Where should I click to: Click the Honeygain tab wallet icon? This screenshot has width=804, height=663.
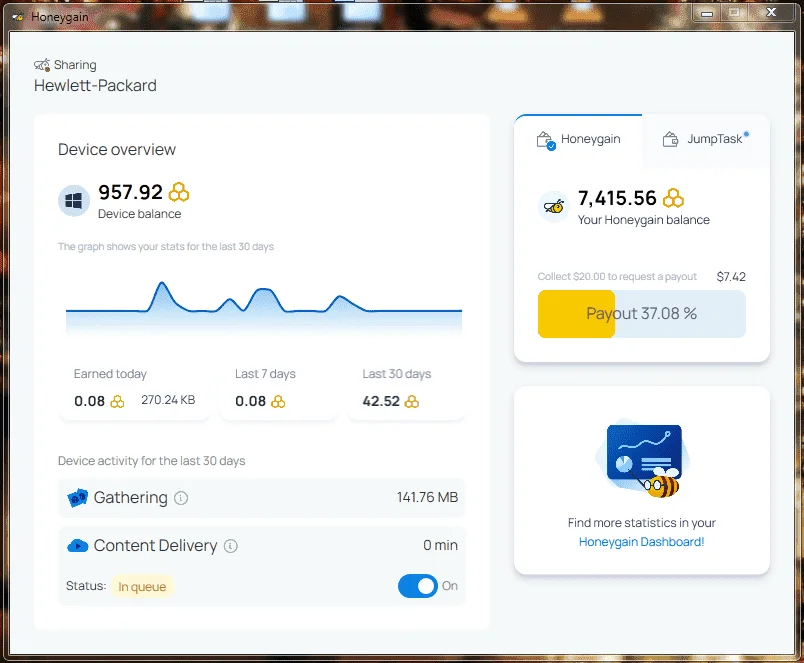click(546, 139)
